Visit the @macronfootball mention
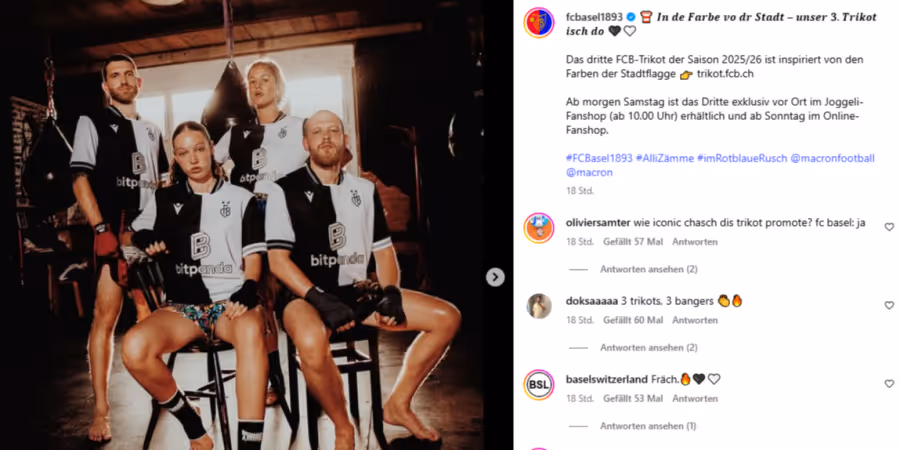This screenshot has width=900, height=450. [833, 158]
